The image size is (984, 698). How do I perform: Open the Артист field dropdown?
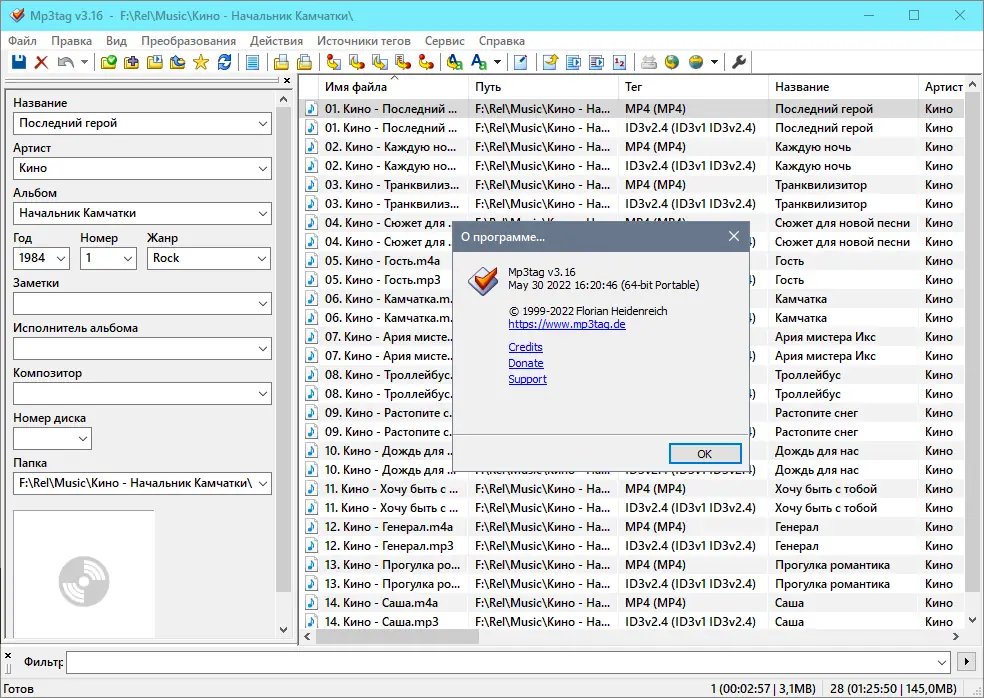click(x=263, y=168)
